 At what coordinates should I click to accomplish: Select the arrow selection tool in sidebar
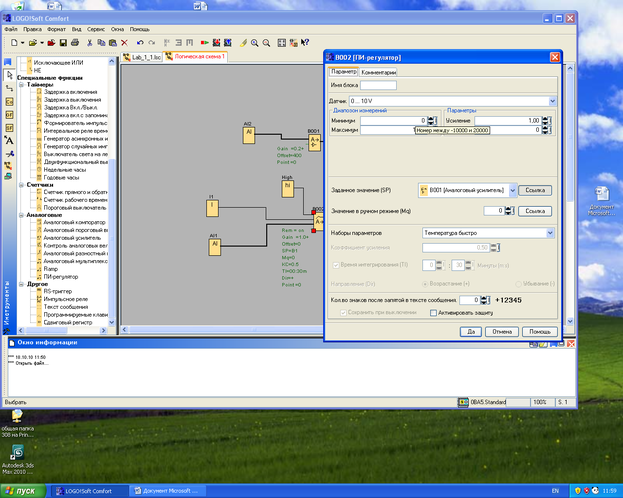(x=9, y=76)
